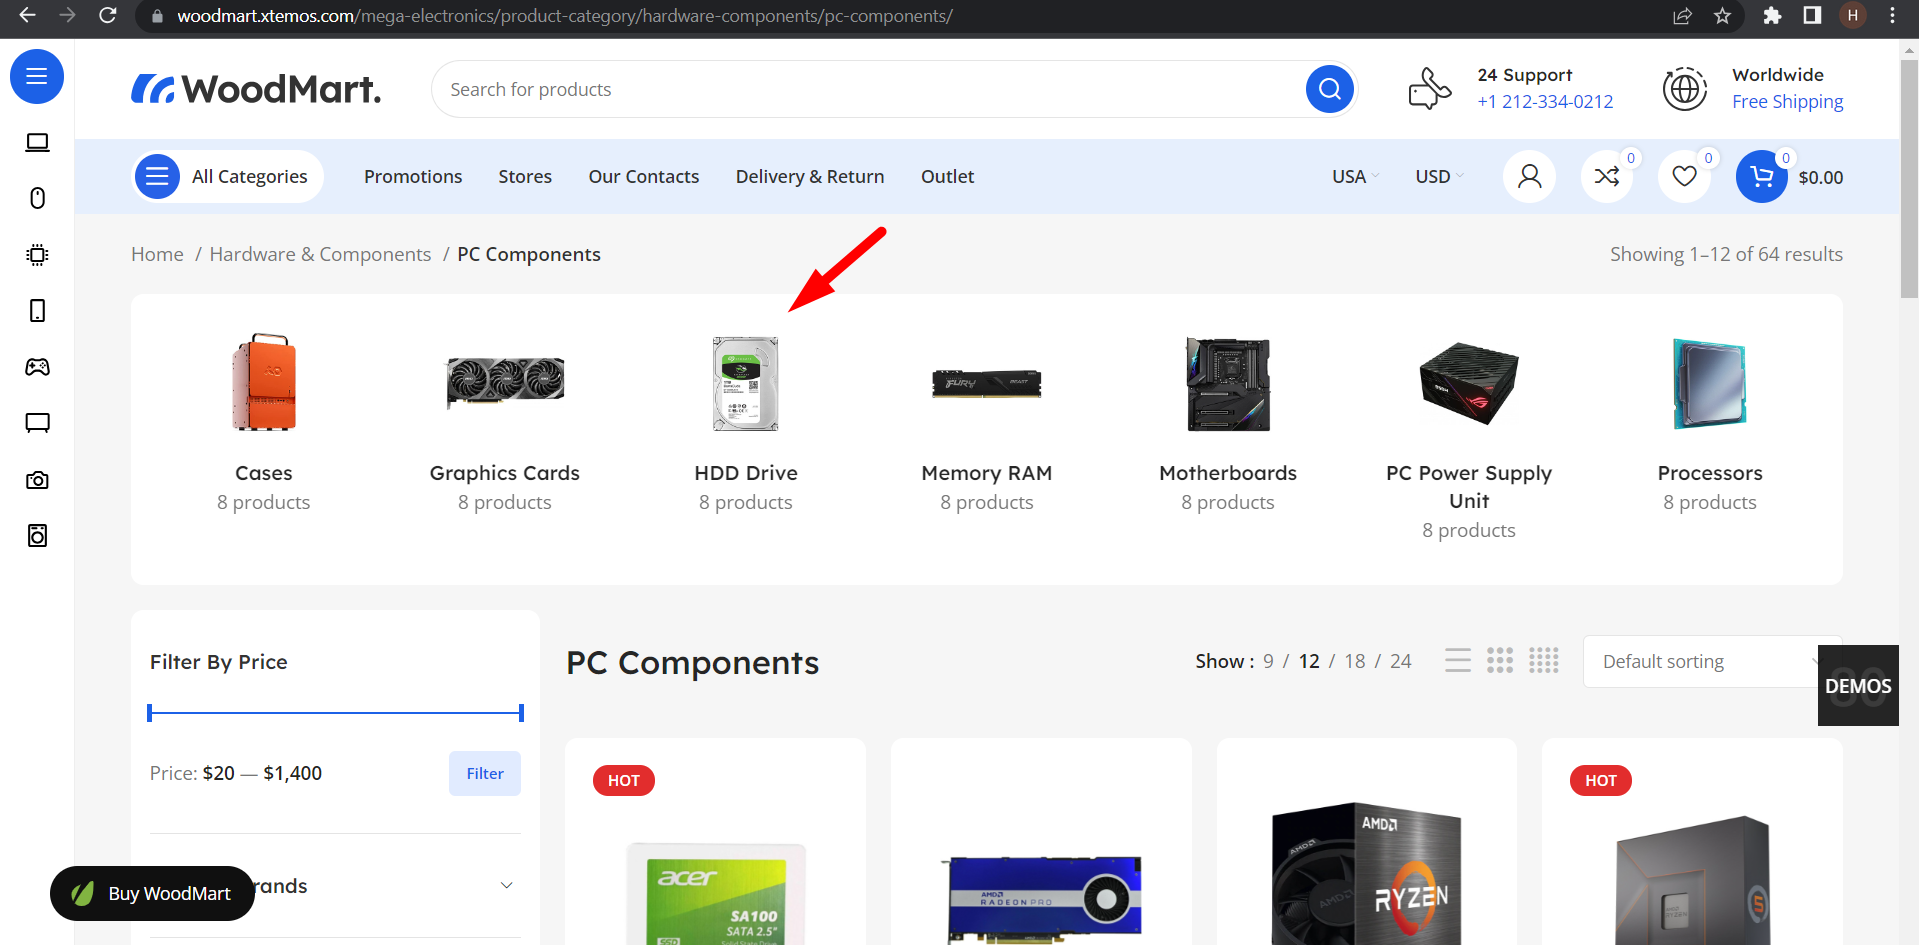Select the TV monitor icon in sidebar
This screenshot has width=1919, height=945.
37,423
